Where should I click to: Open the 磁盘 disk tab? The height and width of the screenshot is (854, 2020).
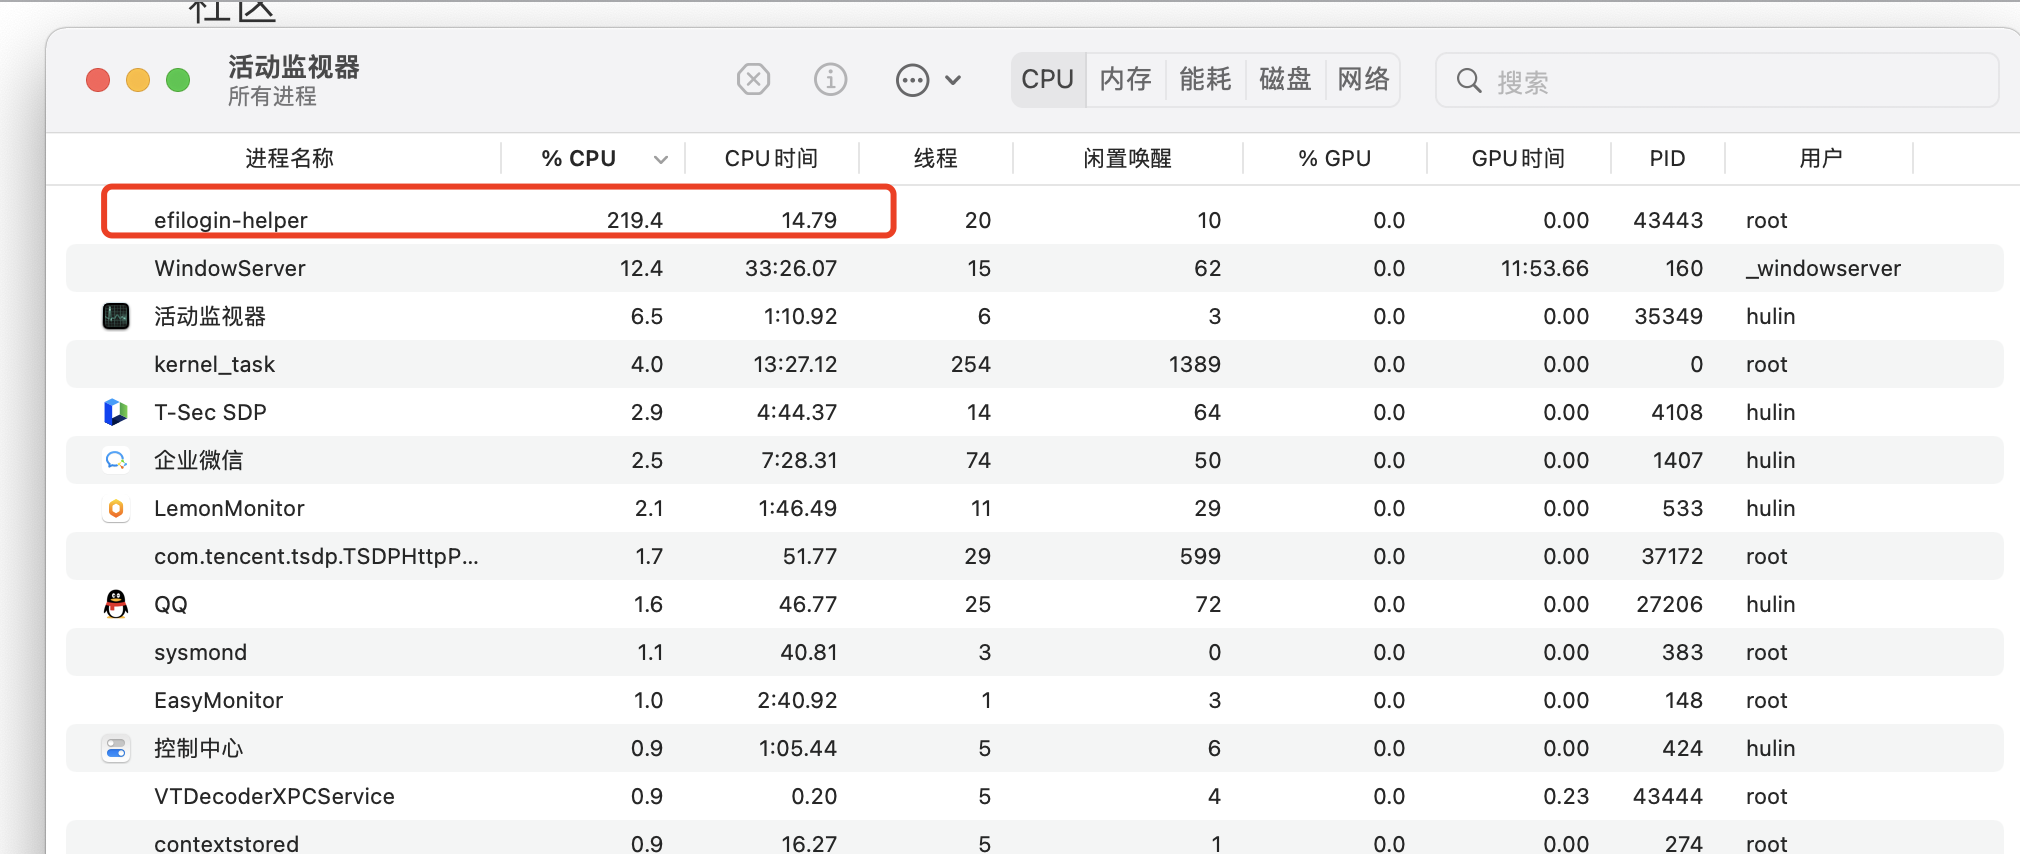point(1285,79)
